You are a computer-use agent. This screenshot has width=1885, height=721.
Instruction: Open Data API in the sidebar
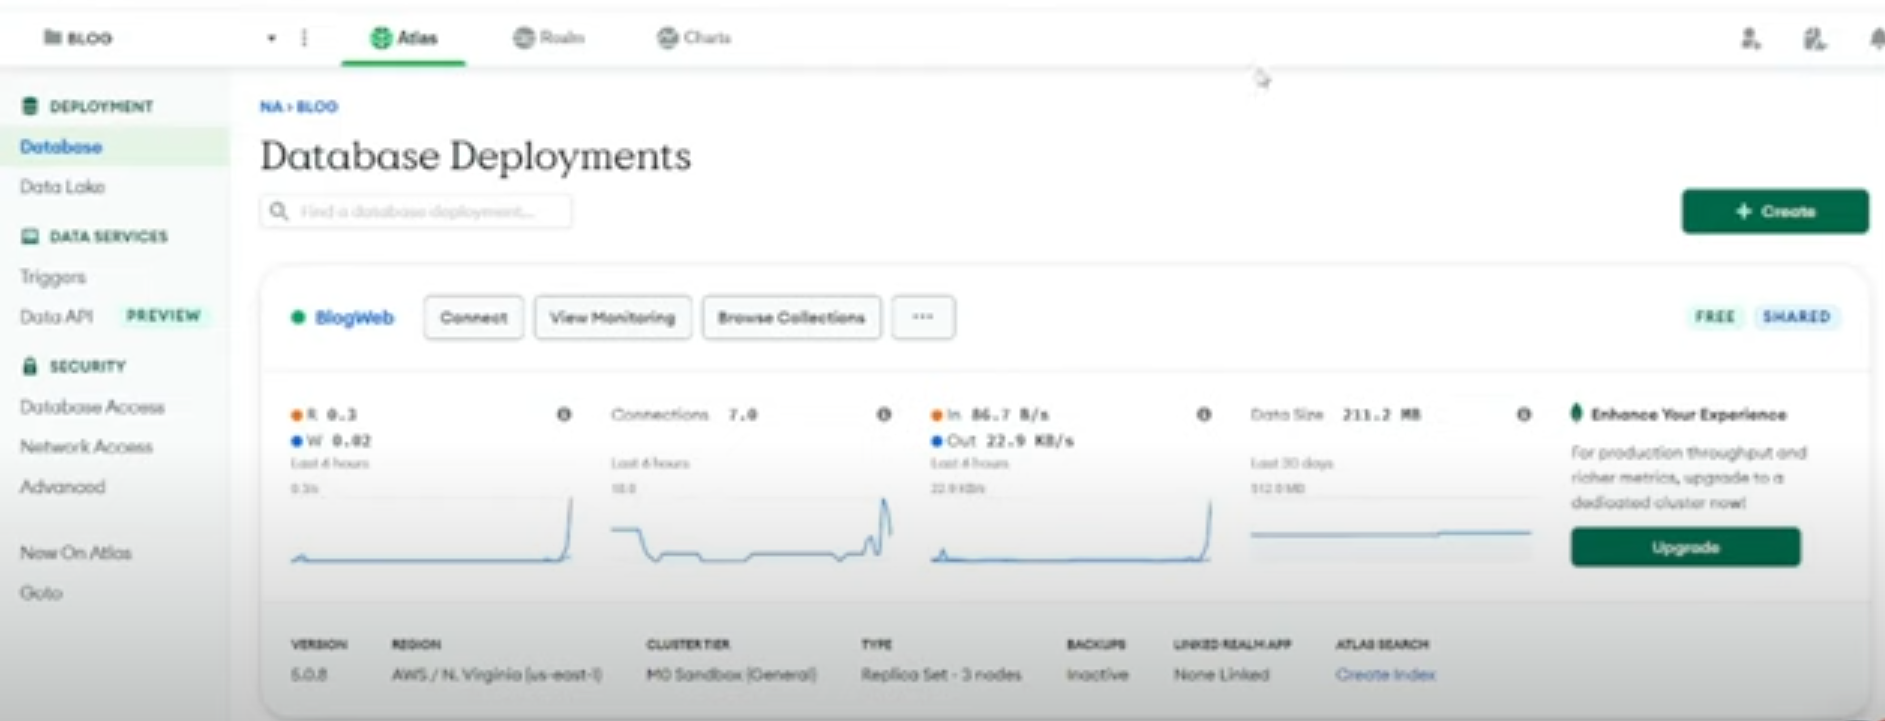pos(56,317)
